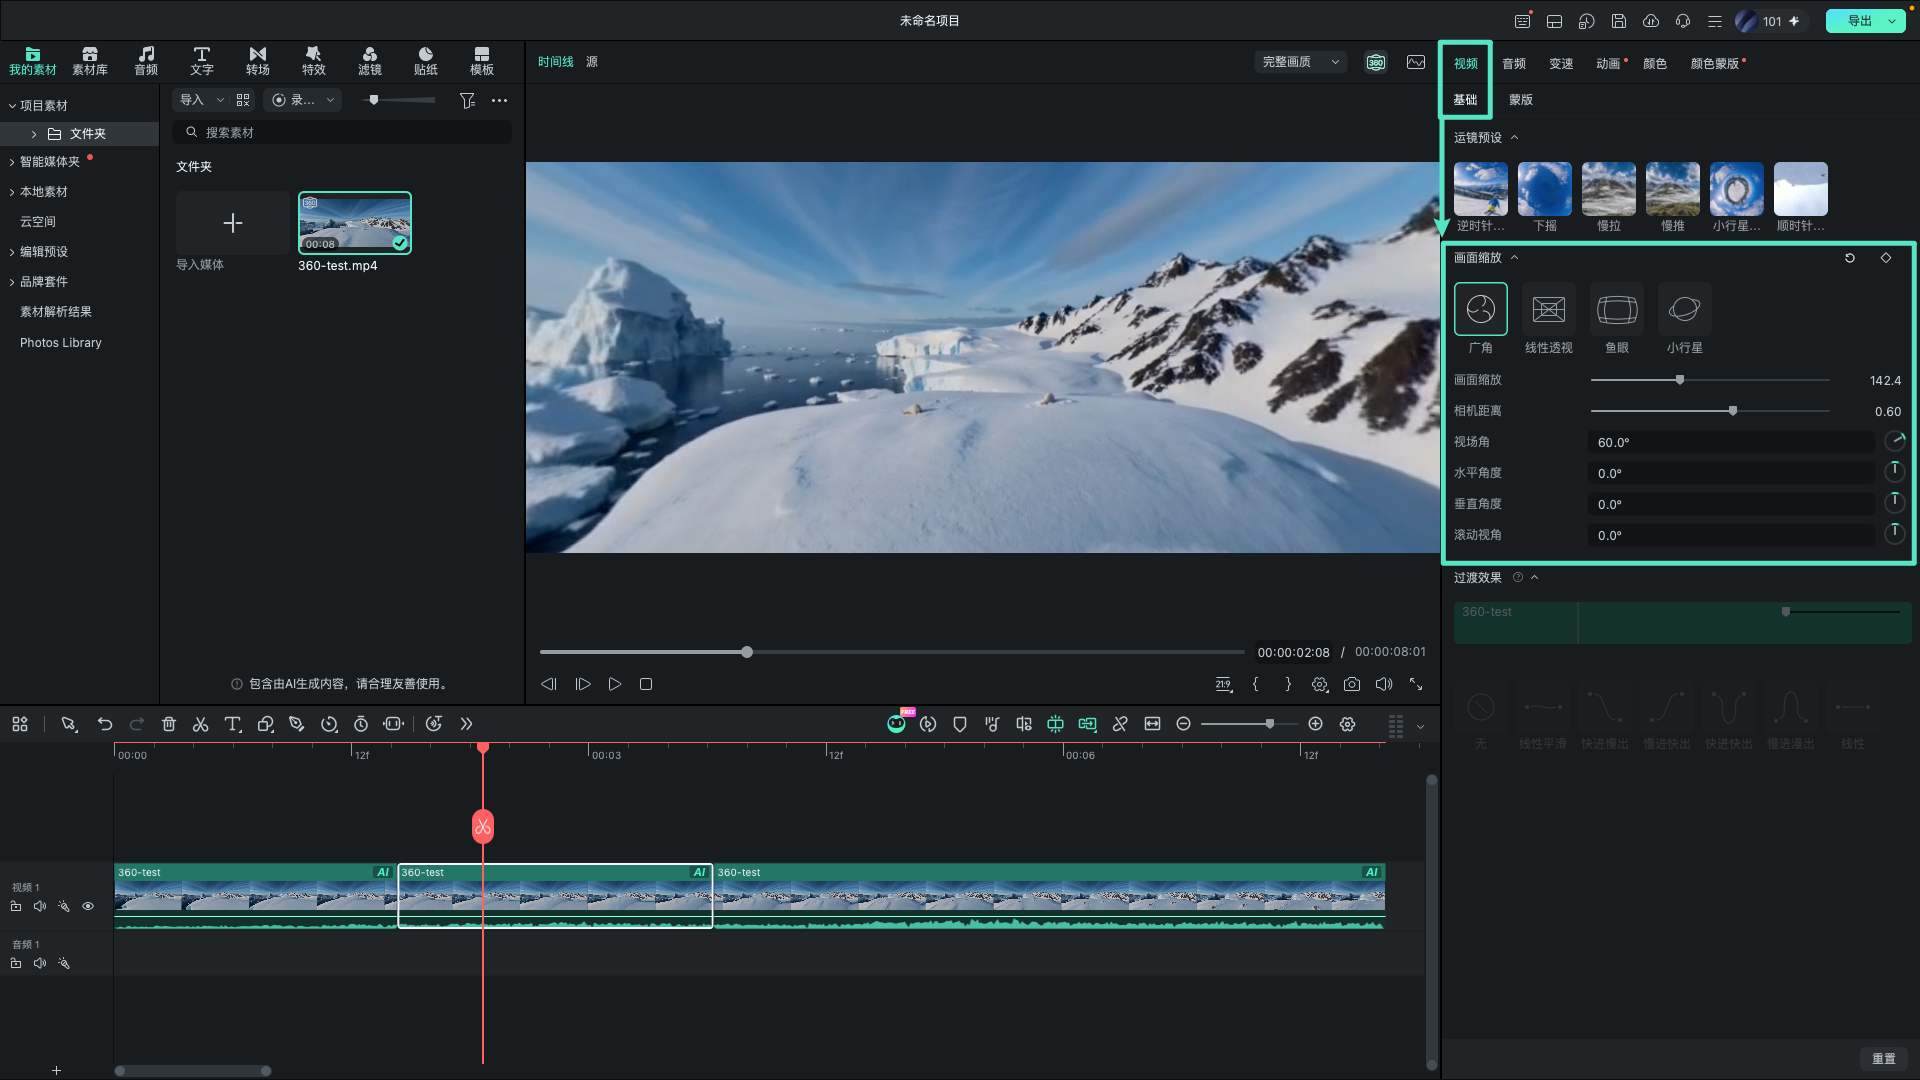This screenshot has height=1080, width=1920.
Task: Click the 搜索素材 search field
Action: click(342, 132)
